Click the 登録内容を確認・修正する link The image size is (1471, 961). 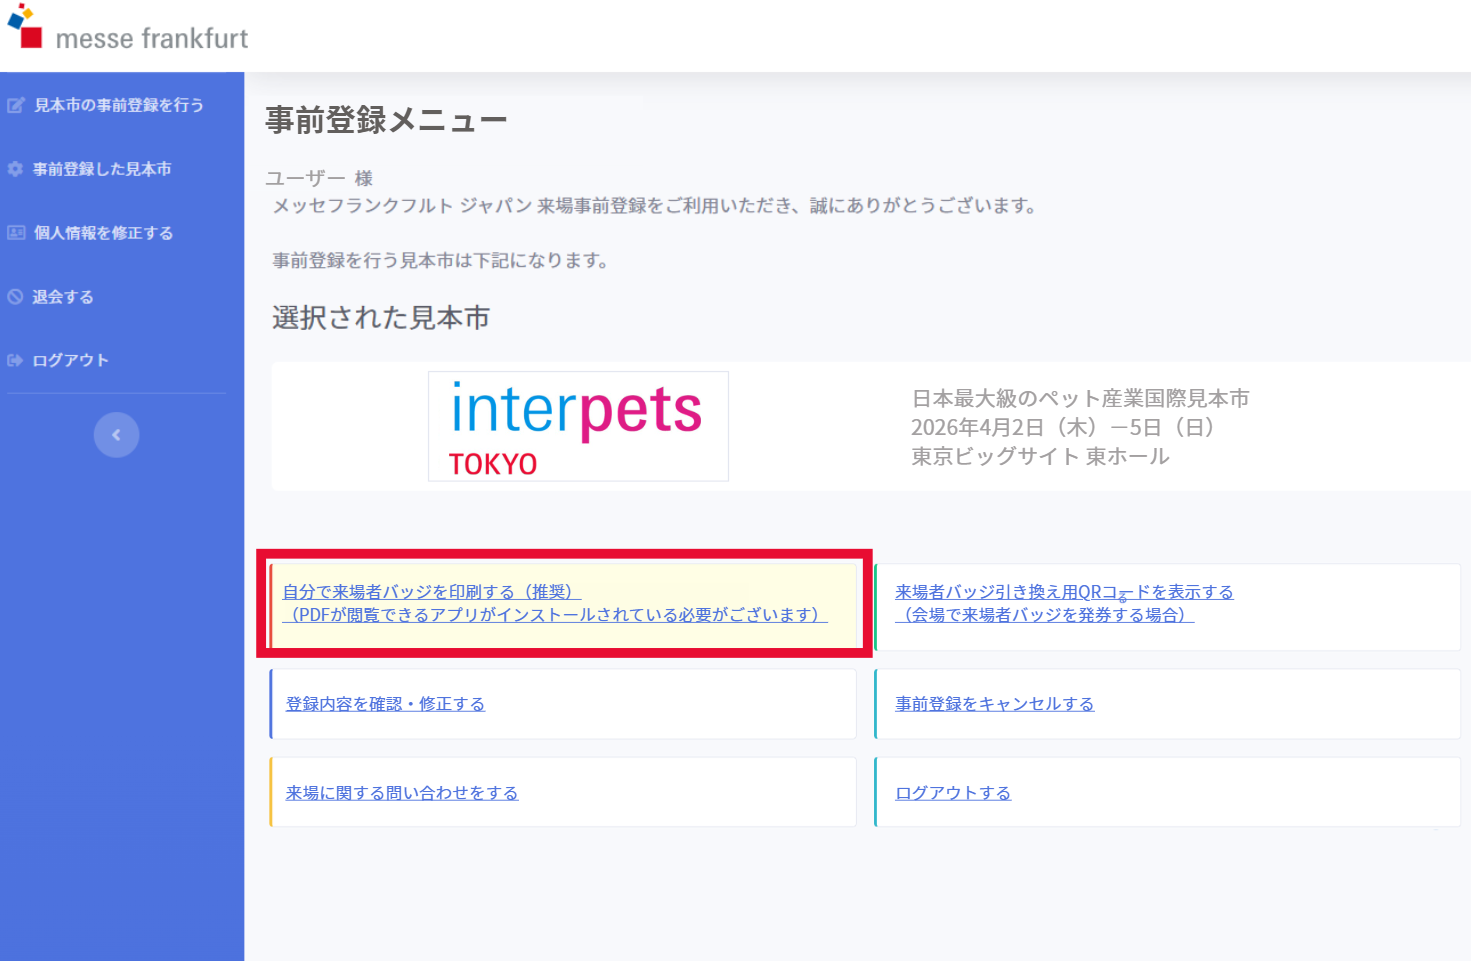tap(385, 704)
